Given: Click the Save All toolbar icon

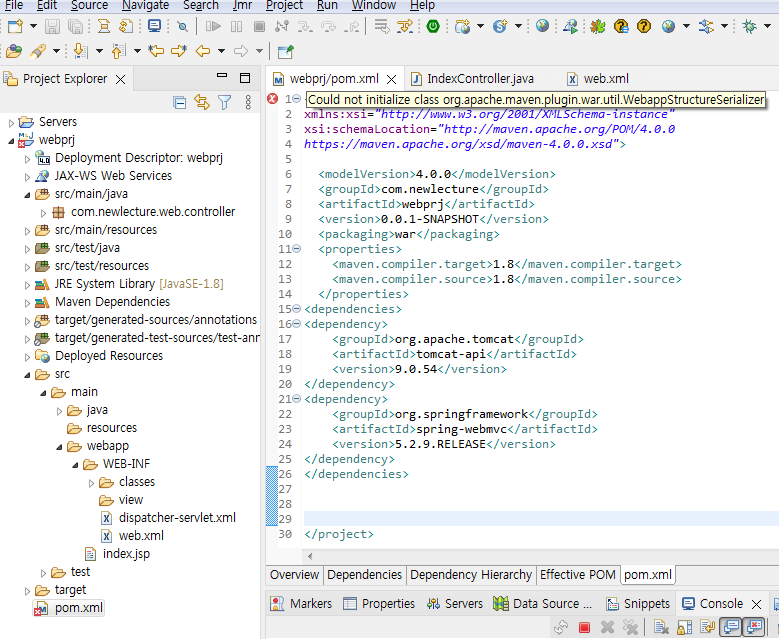Looking at the screenshot, I should tap(76, 26).
